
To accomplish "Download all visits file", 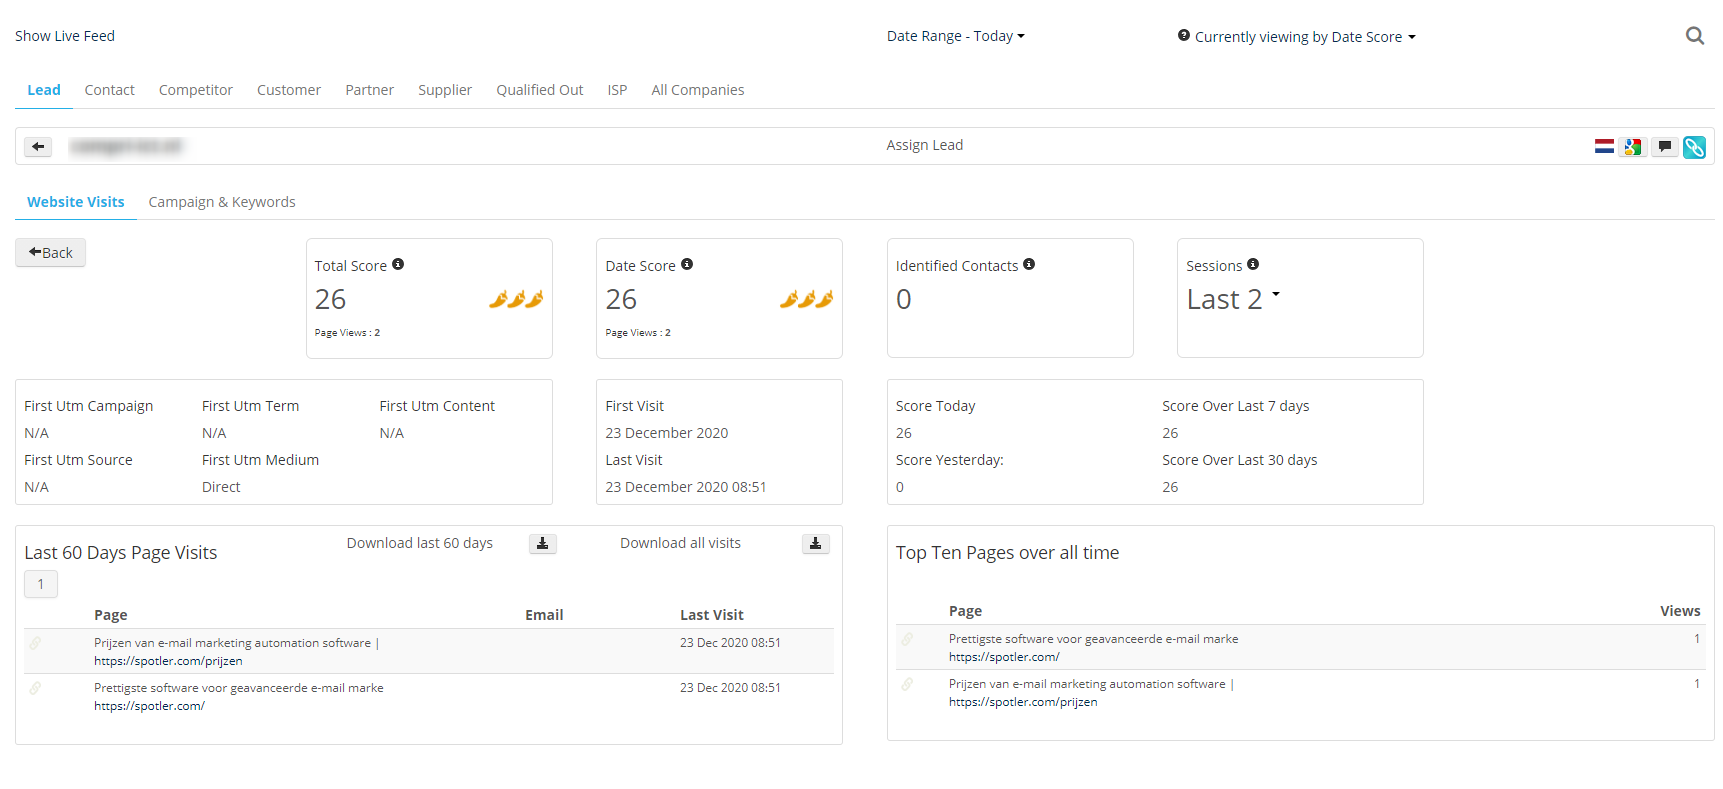I will 815,543.
